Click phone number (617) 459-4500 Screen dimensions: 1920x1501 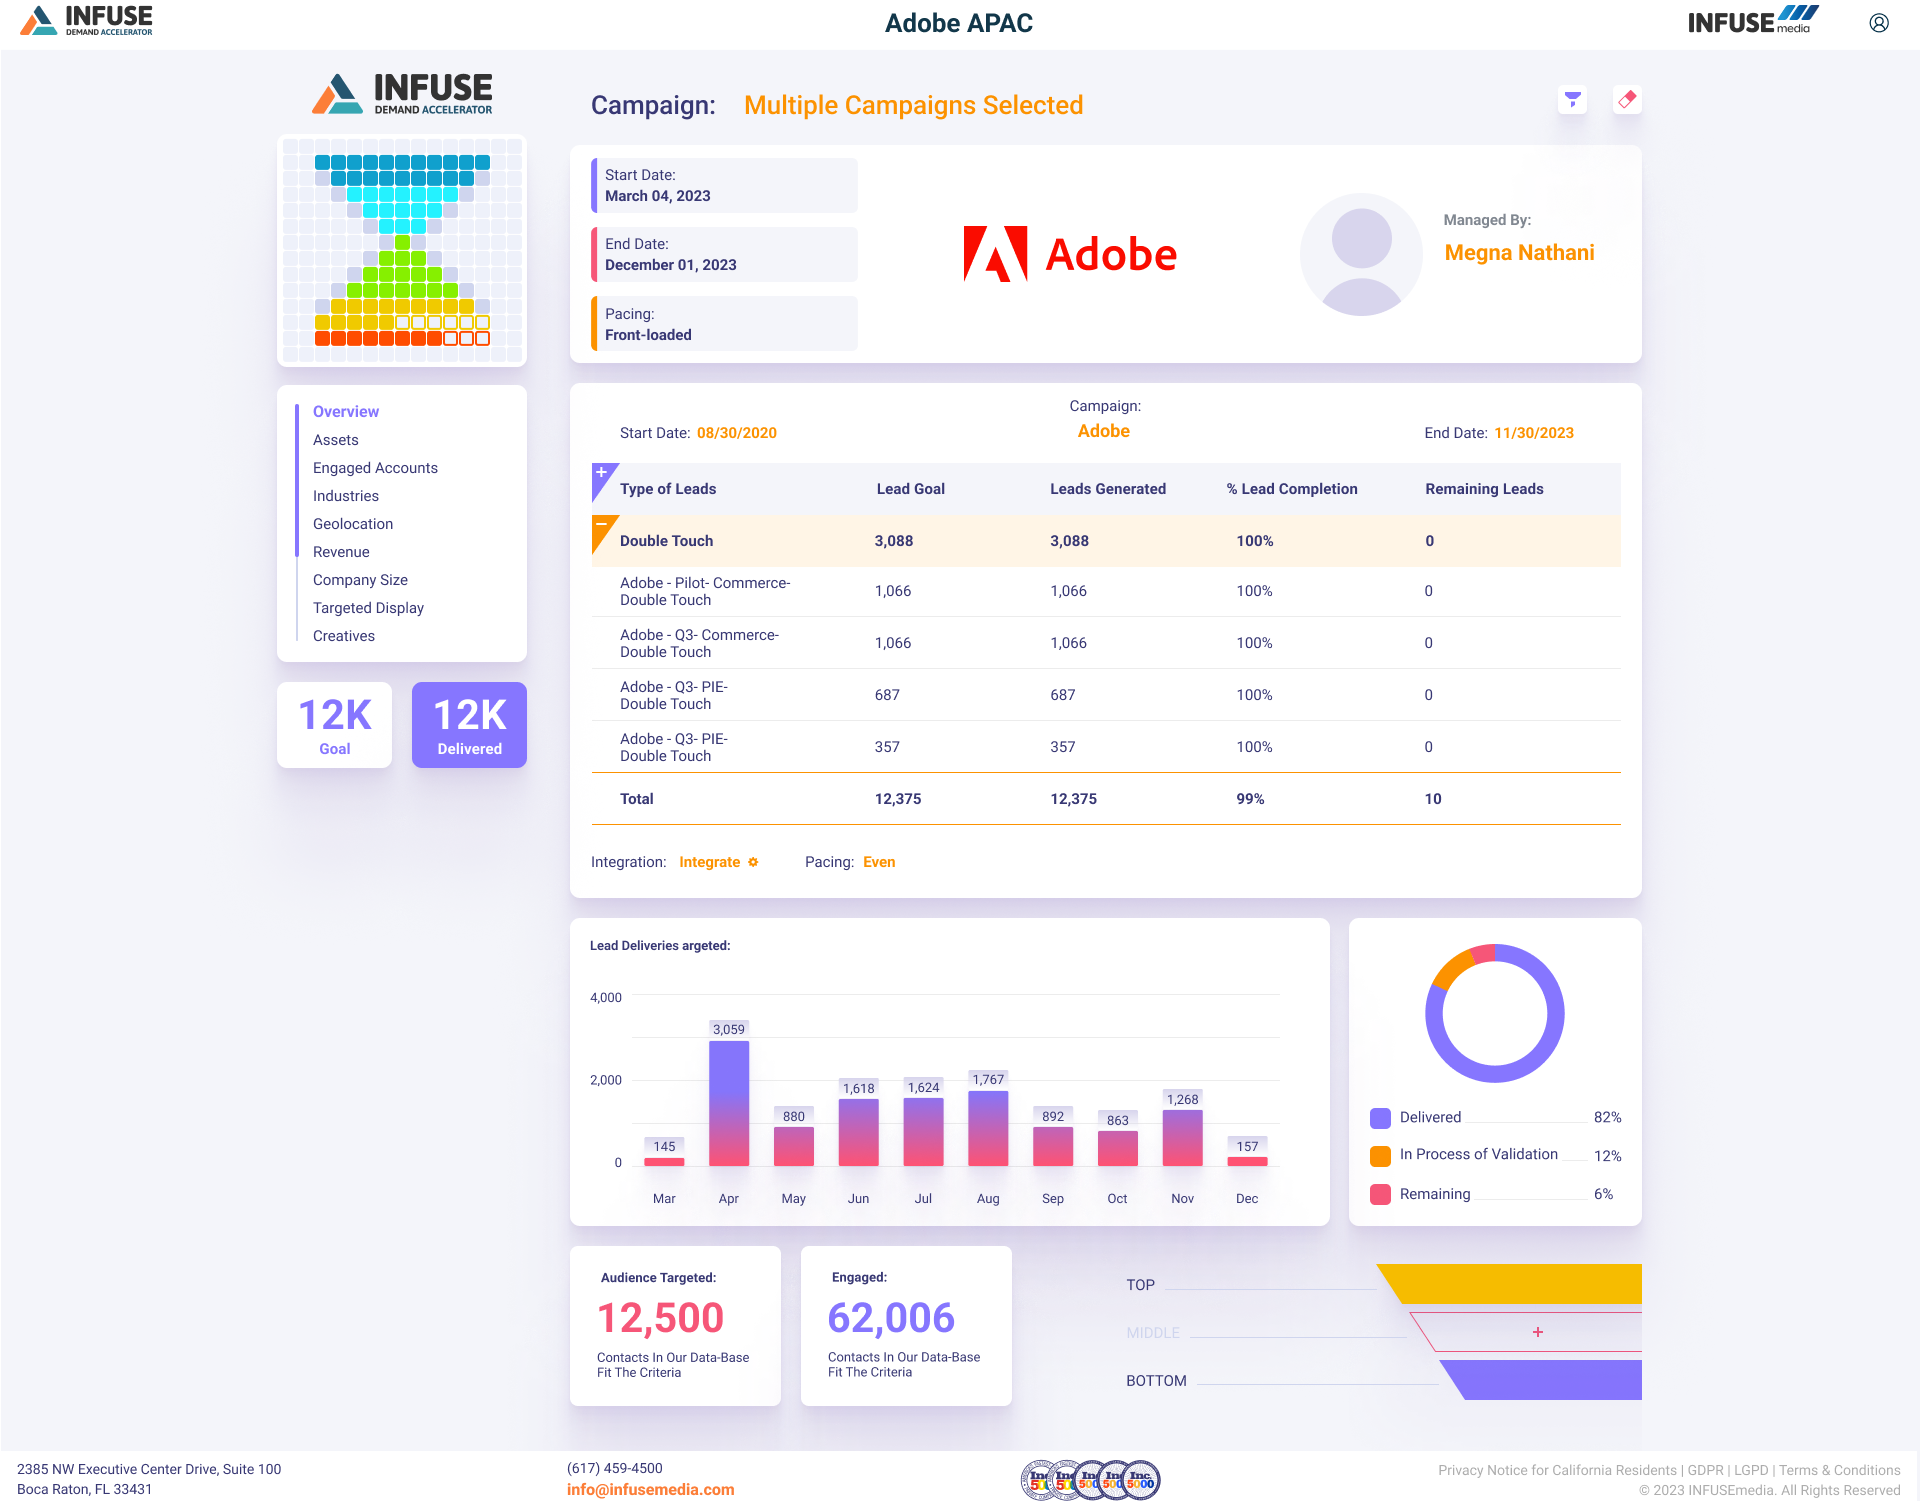pyautogui.click(x=614, y=1468)
